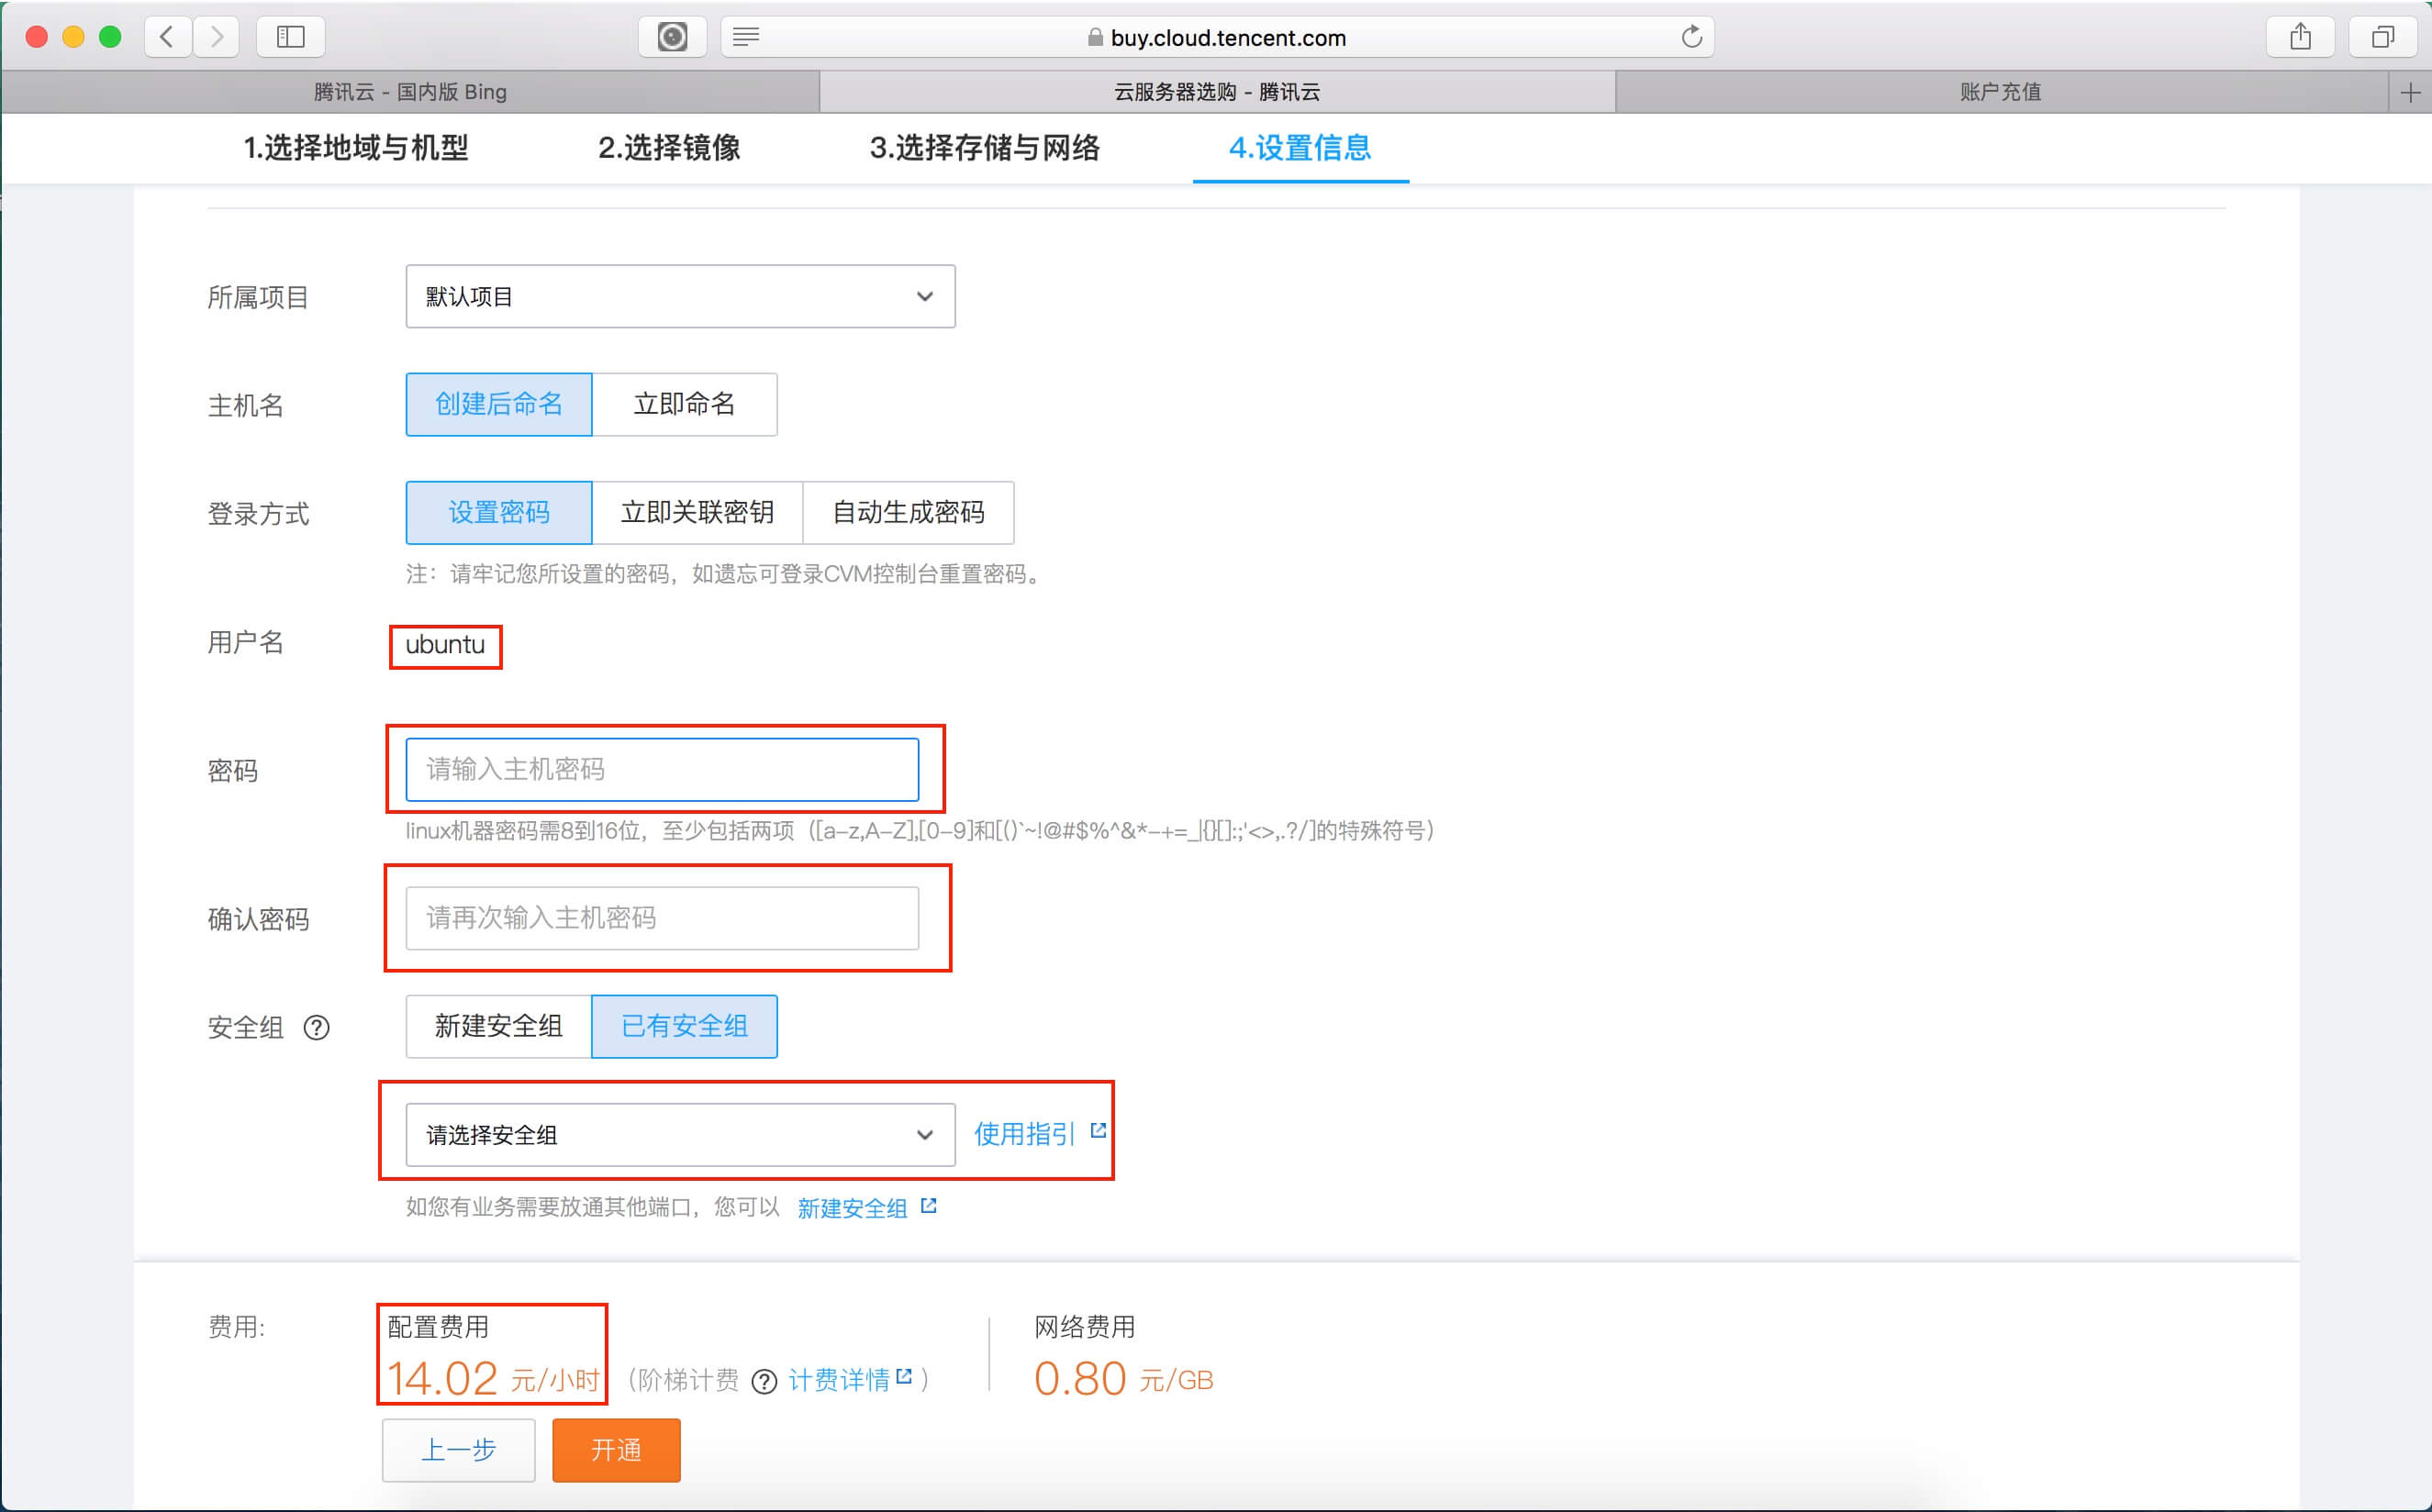Click the orange 开通 button

(x=616, y=1450)
